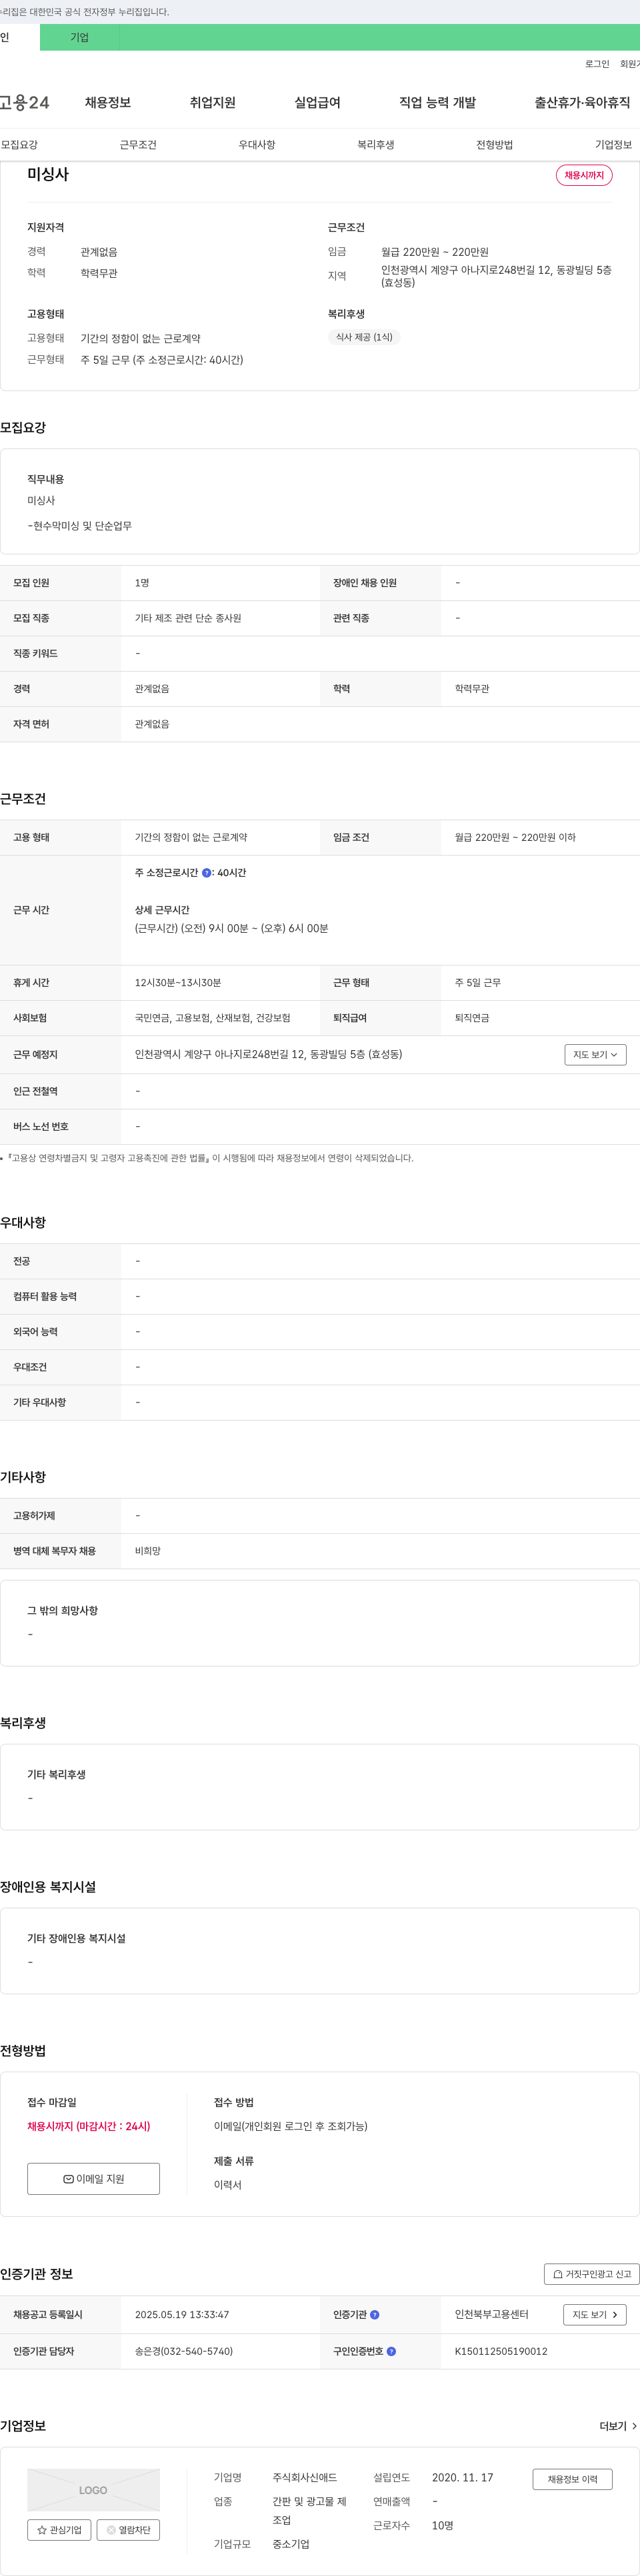Click the 12시30분~13시30분 break time value
The height and width of the screenshot is (2576, 640).
[x=178, y=983]
